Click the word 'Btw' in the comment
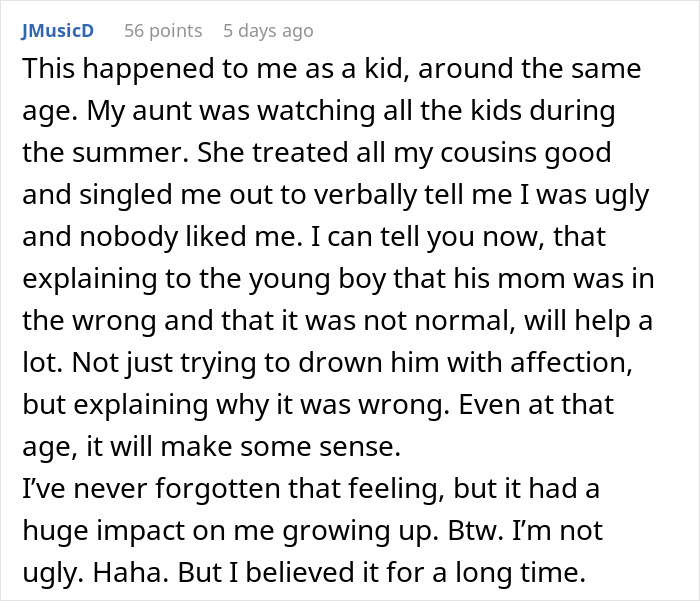700x601 pixels. [x=482, y=534]
